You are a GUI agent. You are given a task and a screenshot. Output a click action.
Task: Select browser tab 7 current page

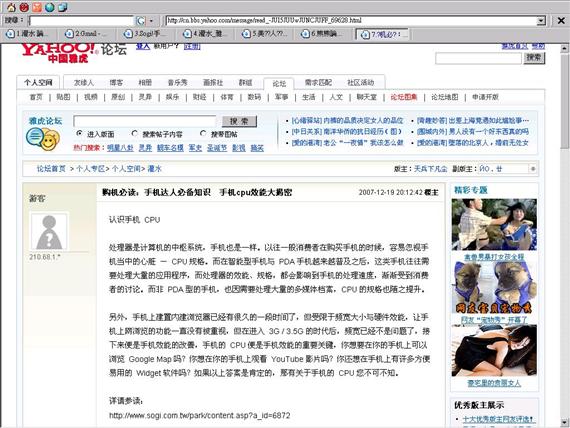pos(383,34)
